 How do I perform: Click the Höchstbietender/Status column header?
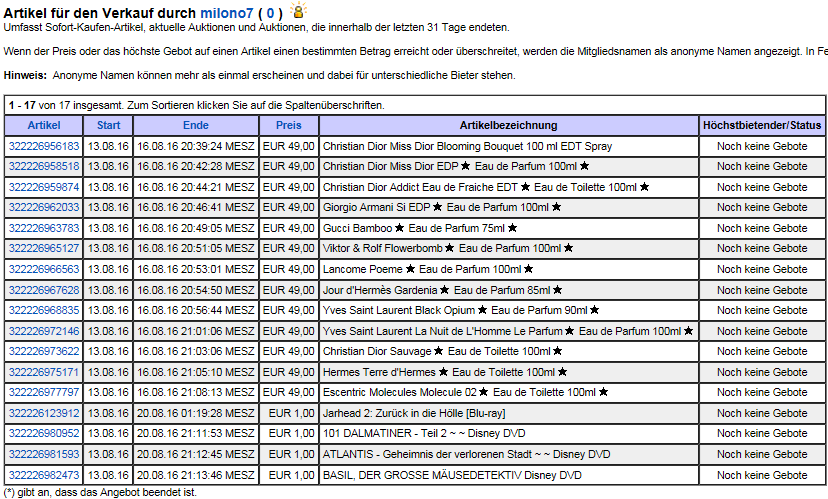click(x=762, y=125)
